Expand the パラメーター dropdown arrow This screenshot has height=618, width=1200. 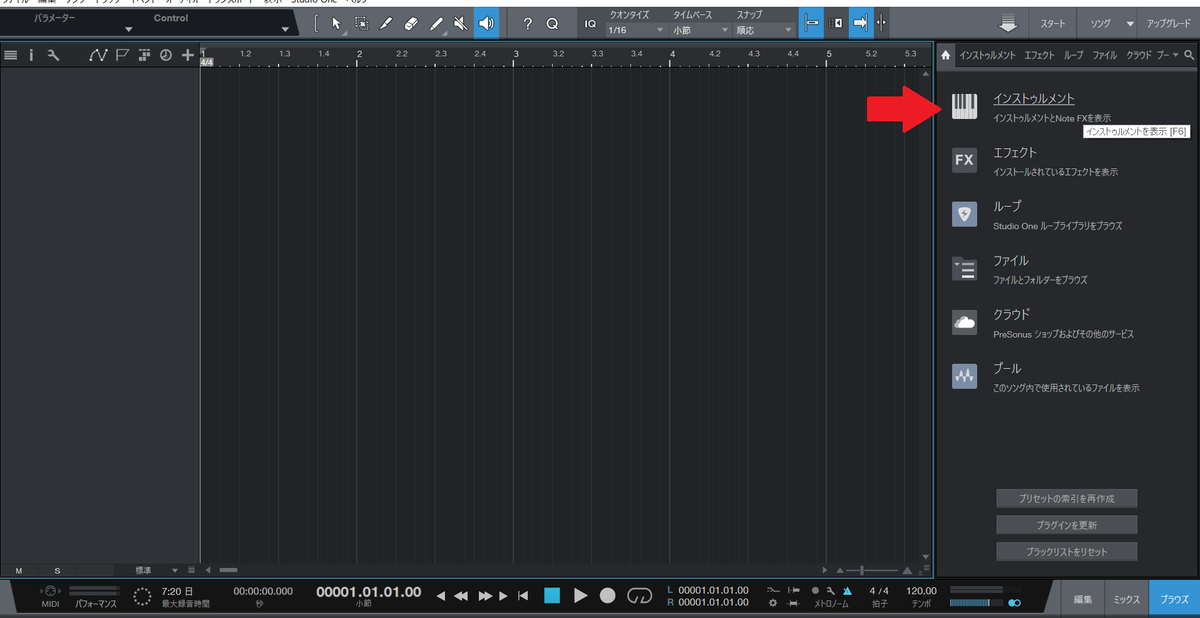point(128,30)
